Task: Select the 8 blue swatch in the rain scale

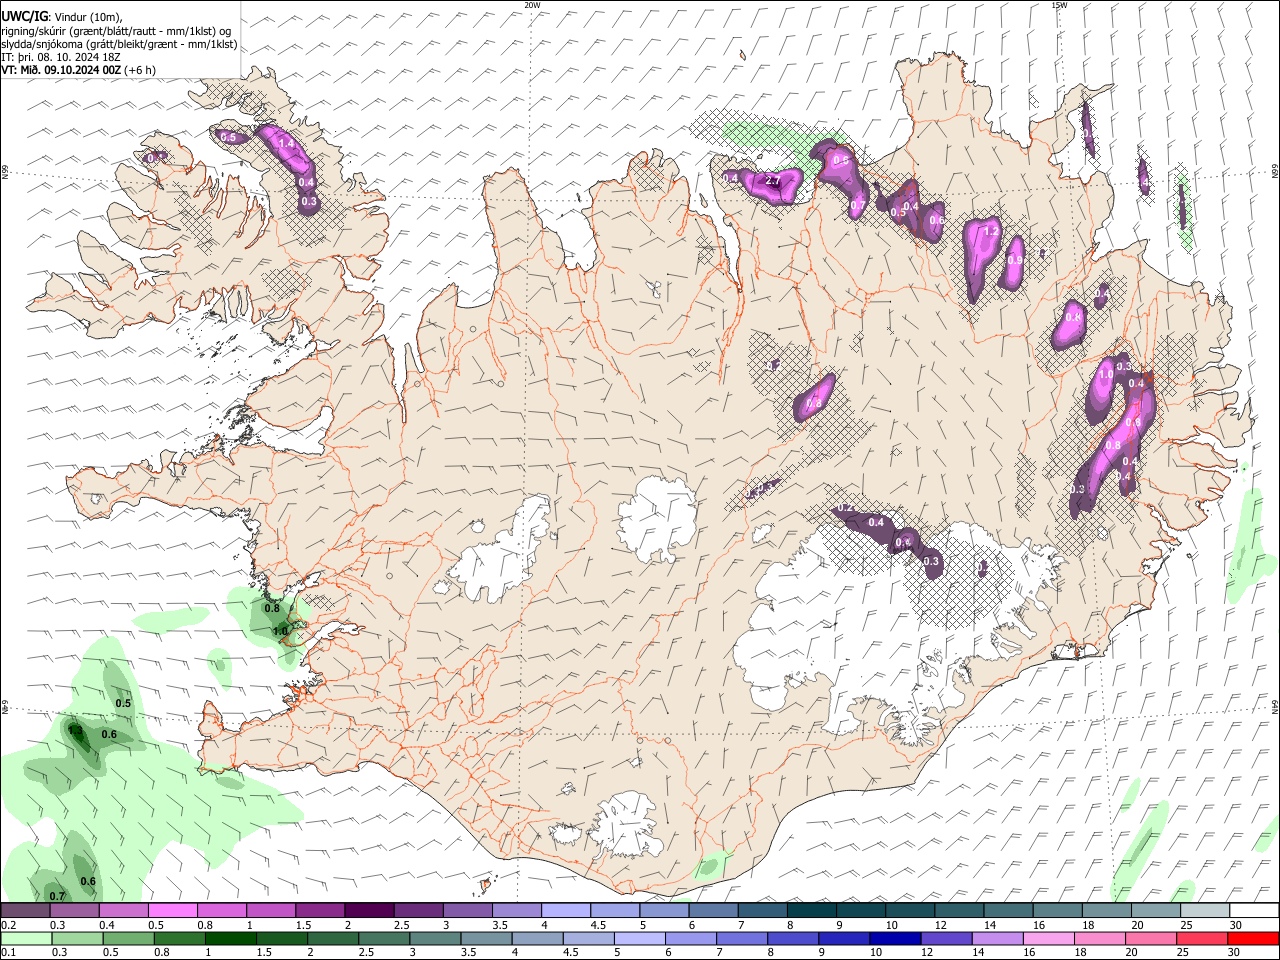Action: pyautogui.click(x=795, y=938)
